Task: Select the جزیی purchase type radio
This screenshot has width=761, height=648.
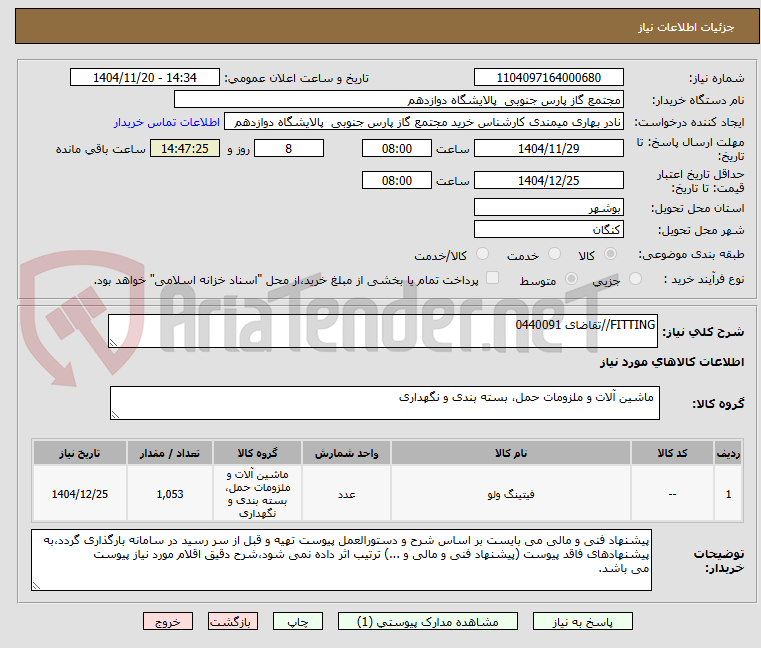Action: coord(635,279)
